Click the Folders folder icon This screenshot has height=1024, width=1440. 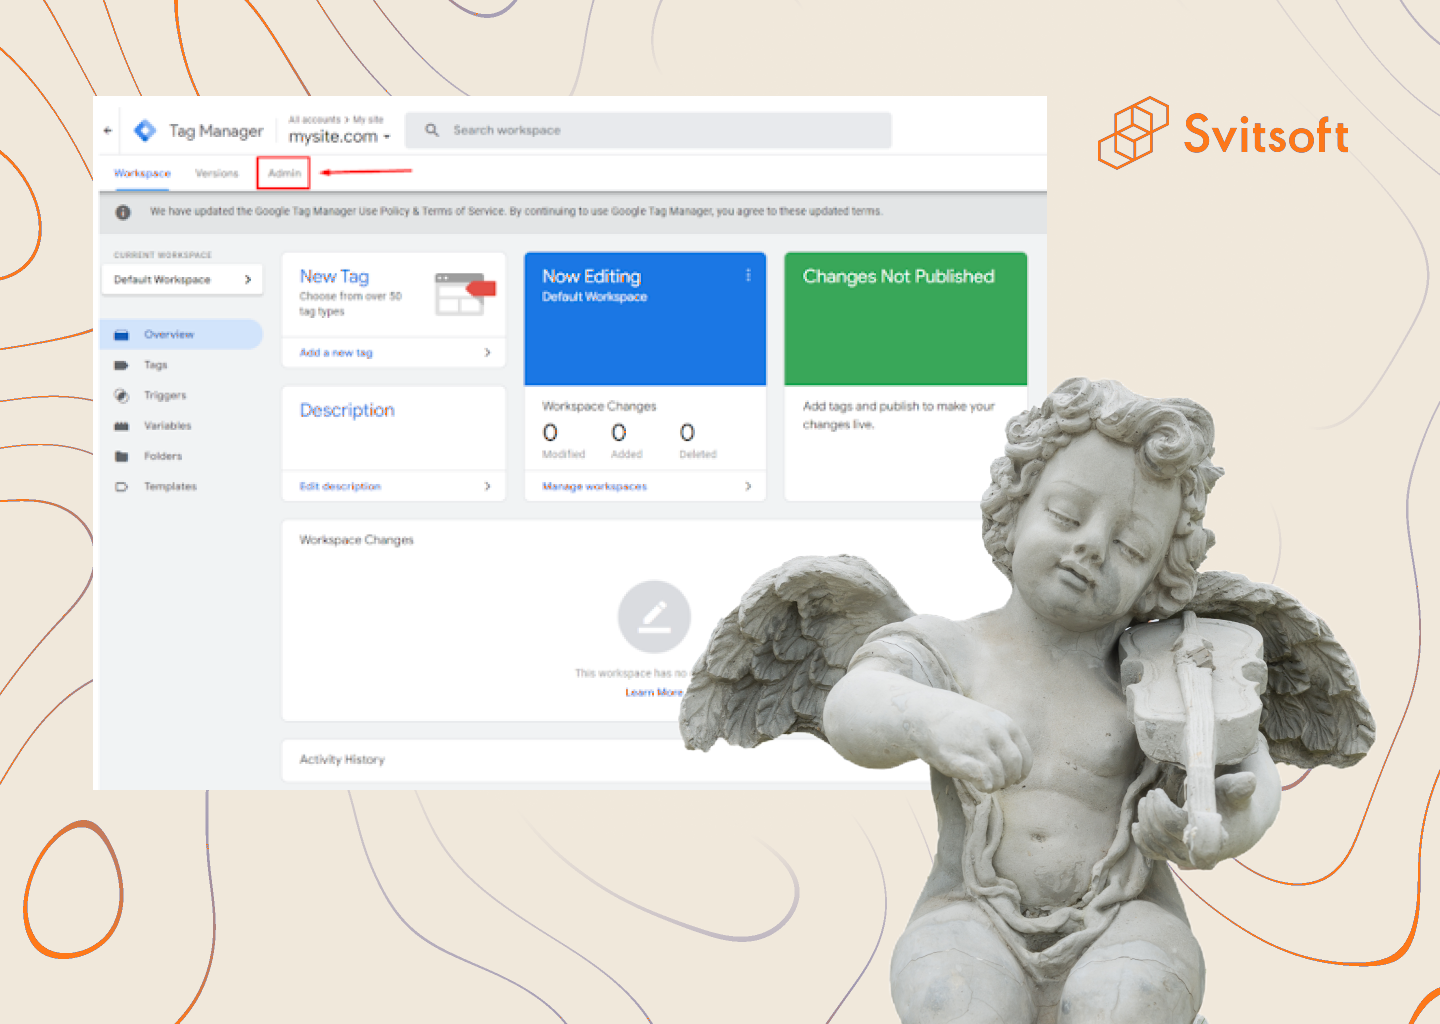(122, 456)
